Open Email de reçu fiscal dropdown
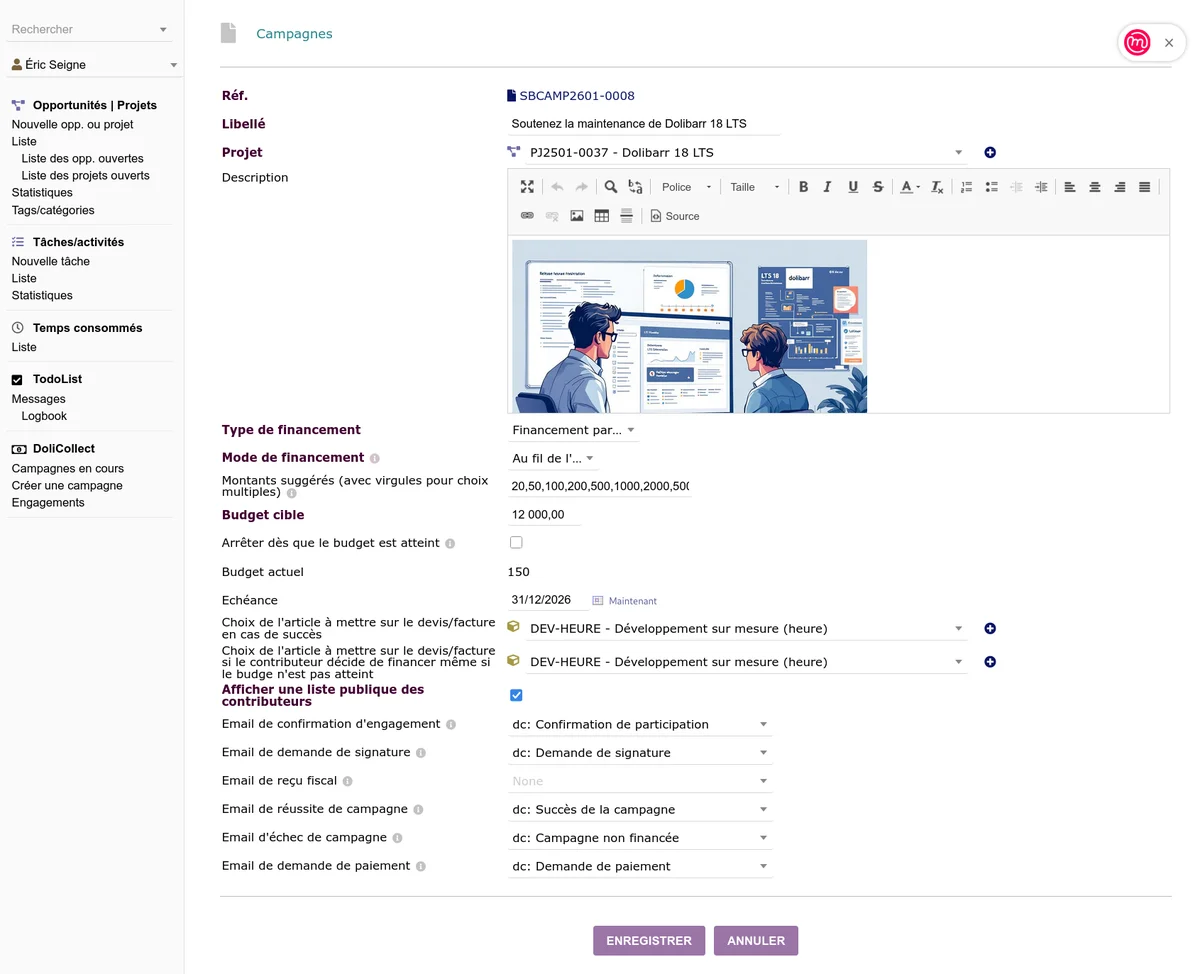This screenshot has width=1200, height=974. click(640, 781)
